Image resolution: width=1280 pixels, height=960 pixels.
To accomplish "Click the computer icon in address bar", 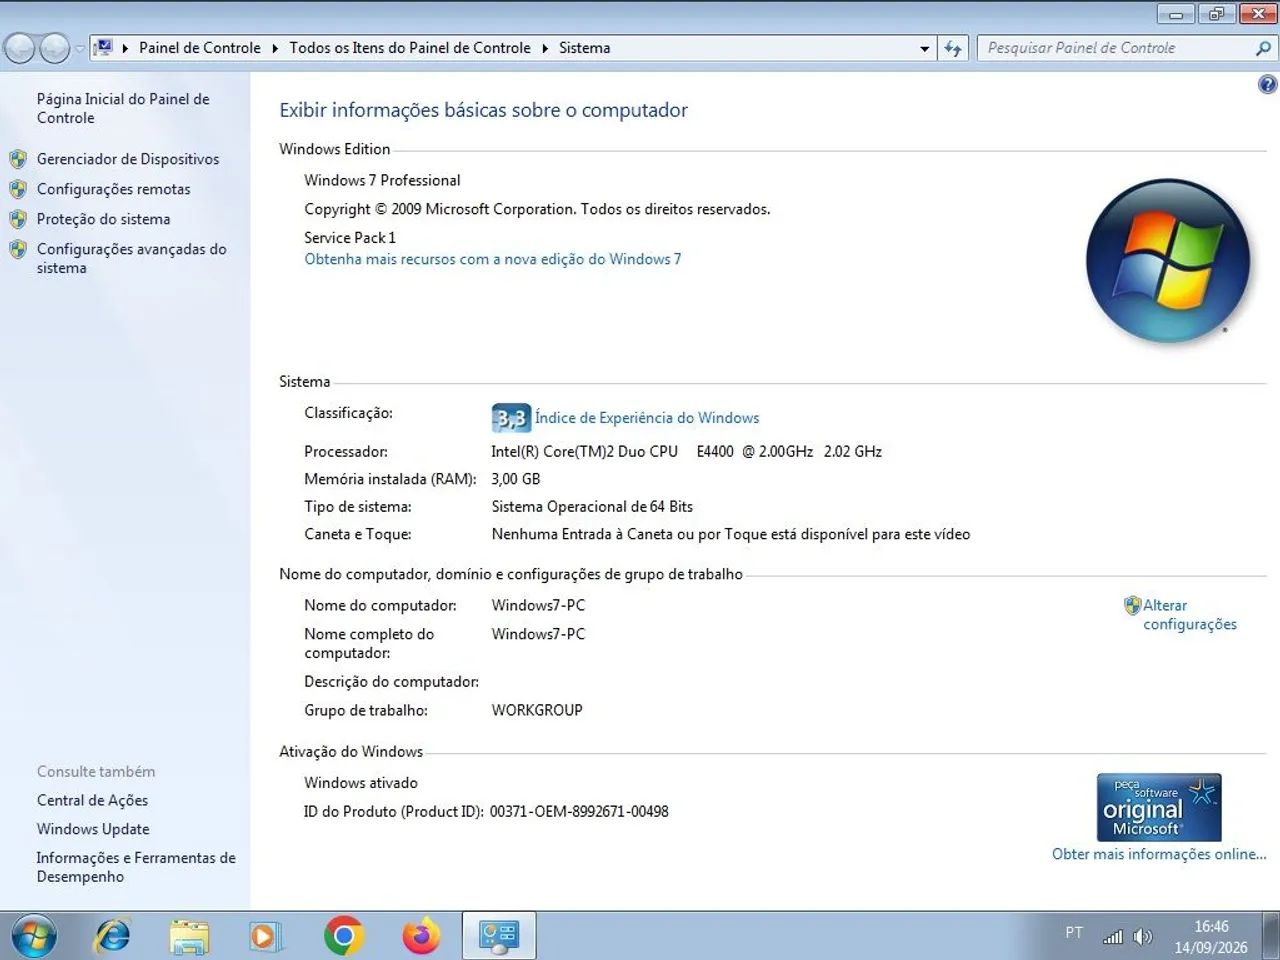I will coord(103,47).
